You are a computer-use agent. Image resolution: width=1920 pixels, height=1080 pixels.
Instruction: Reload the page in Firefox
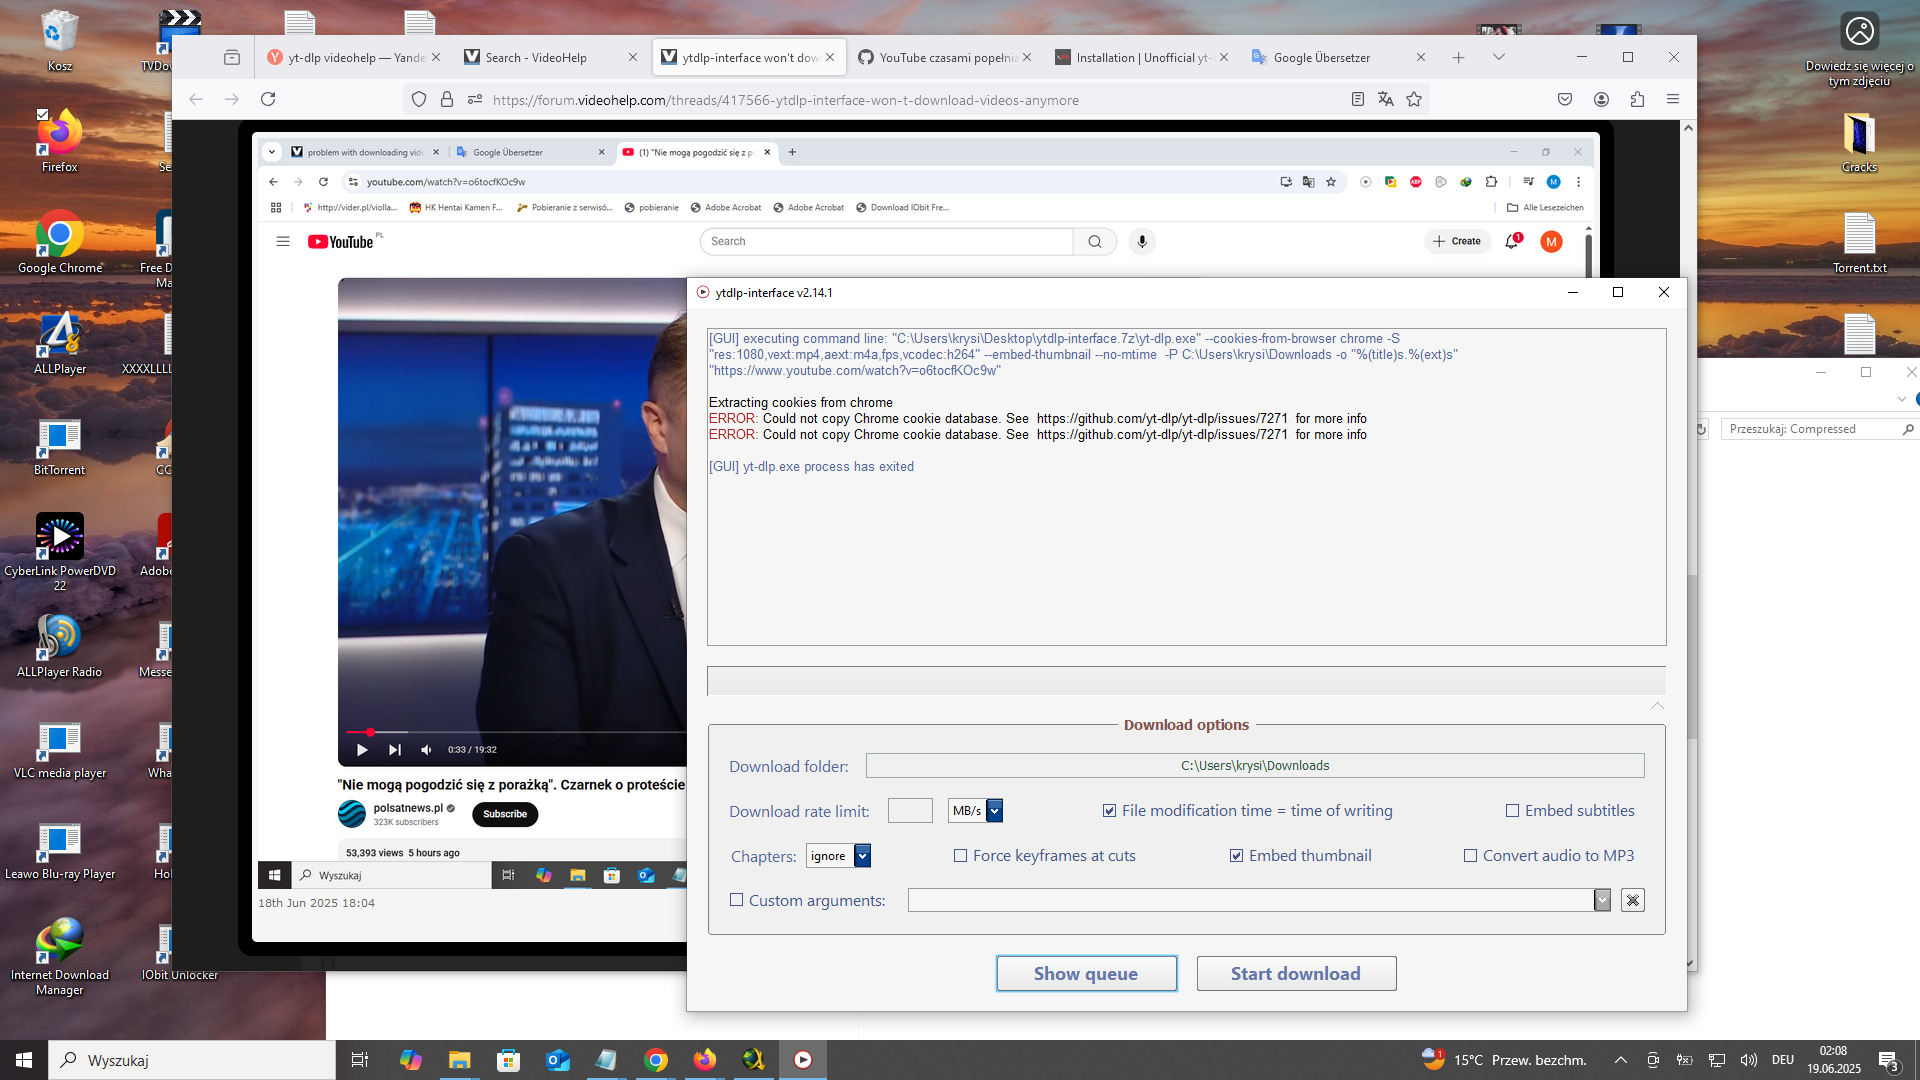[268, 99]
